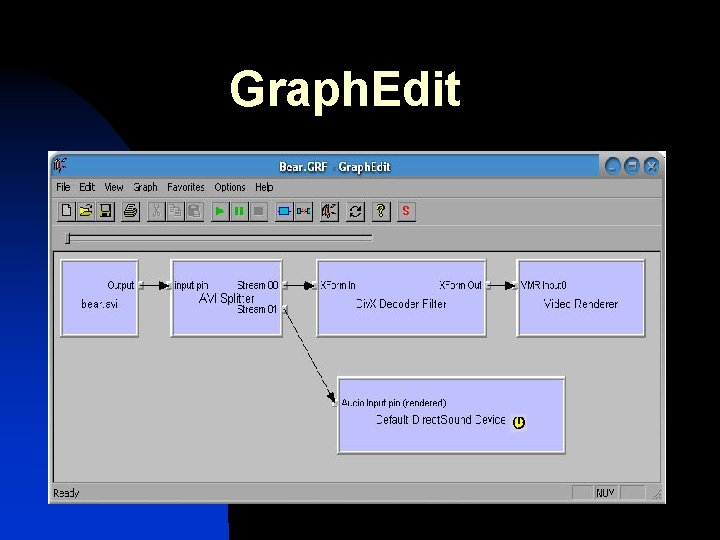Click the seek bar track
The image size is (720, 540).
coord(219,238)
